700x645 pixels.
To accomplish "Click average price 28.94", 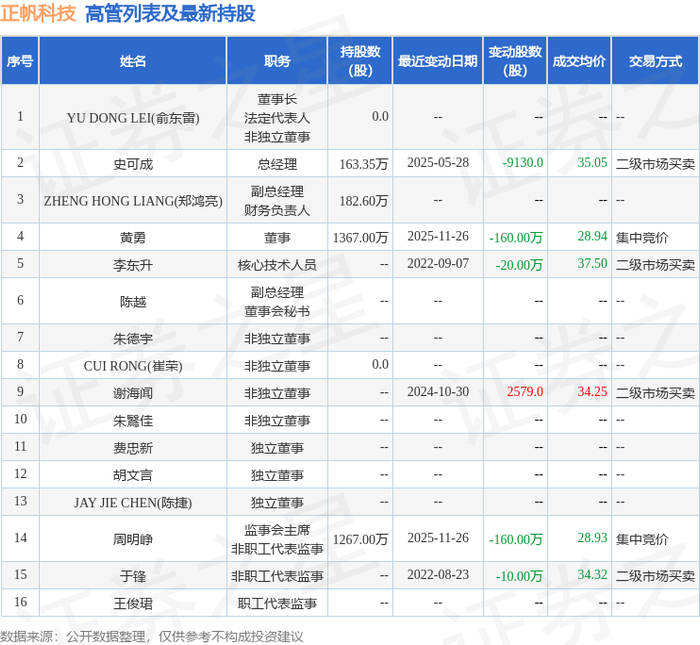I will tap(592, 236).
